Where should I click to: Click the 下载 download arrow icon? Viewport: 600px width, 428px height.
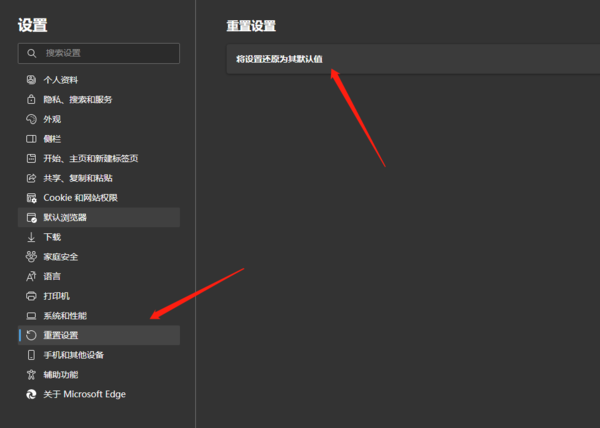click(31, 237)
